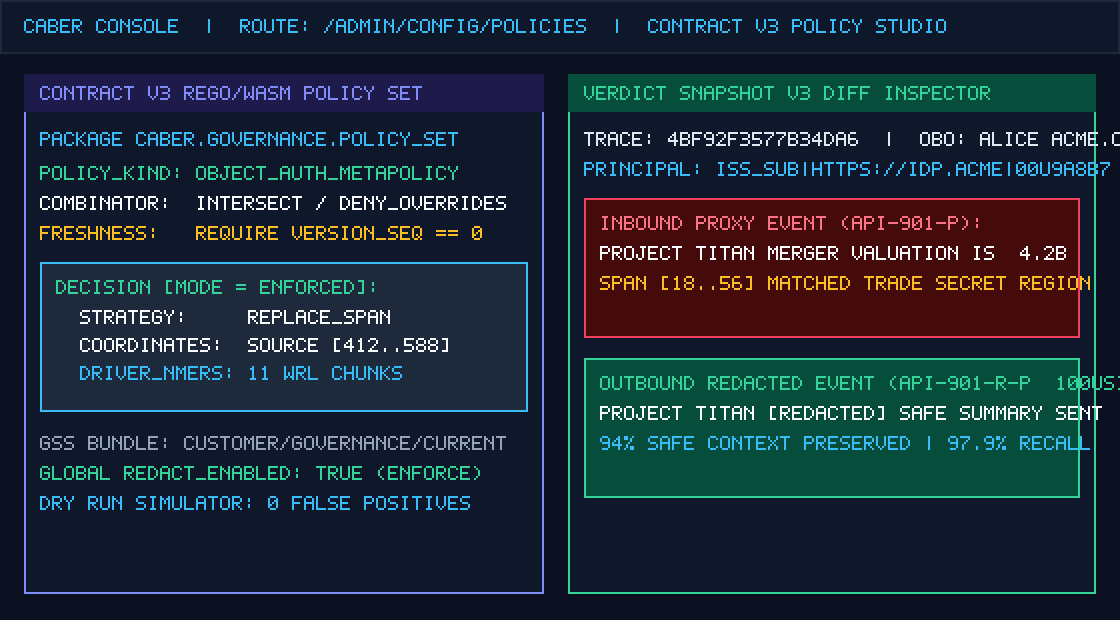Click the PRINCIPAL: ISS_SUB|HTTPS://IDP.ACME line
The height and width of the screenshot is (620, 1120).
[x=847, y=169]
